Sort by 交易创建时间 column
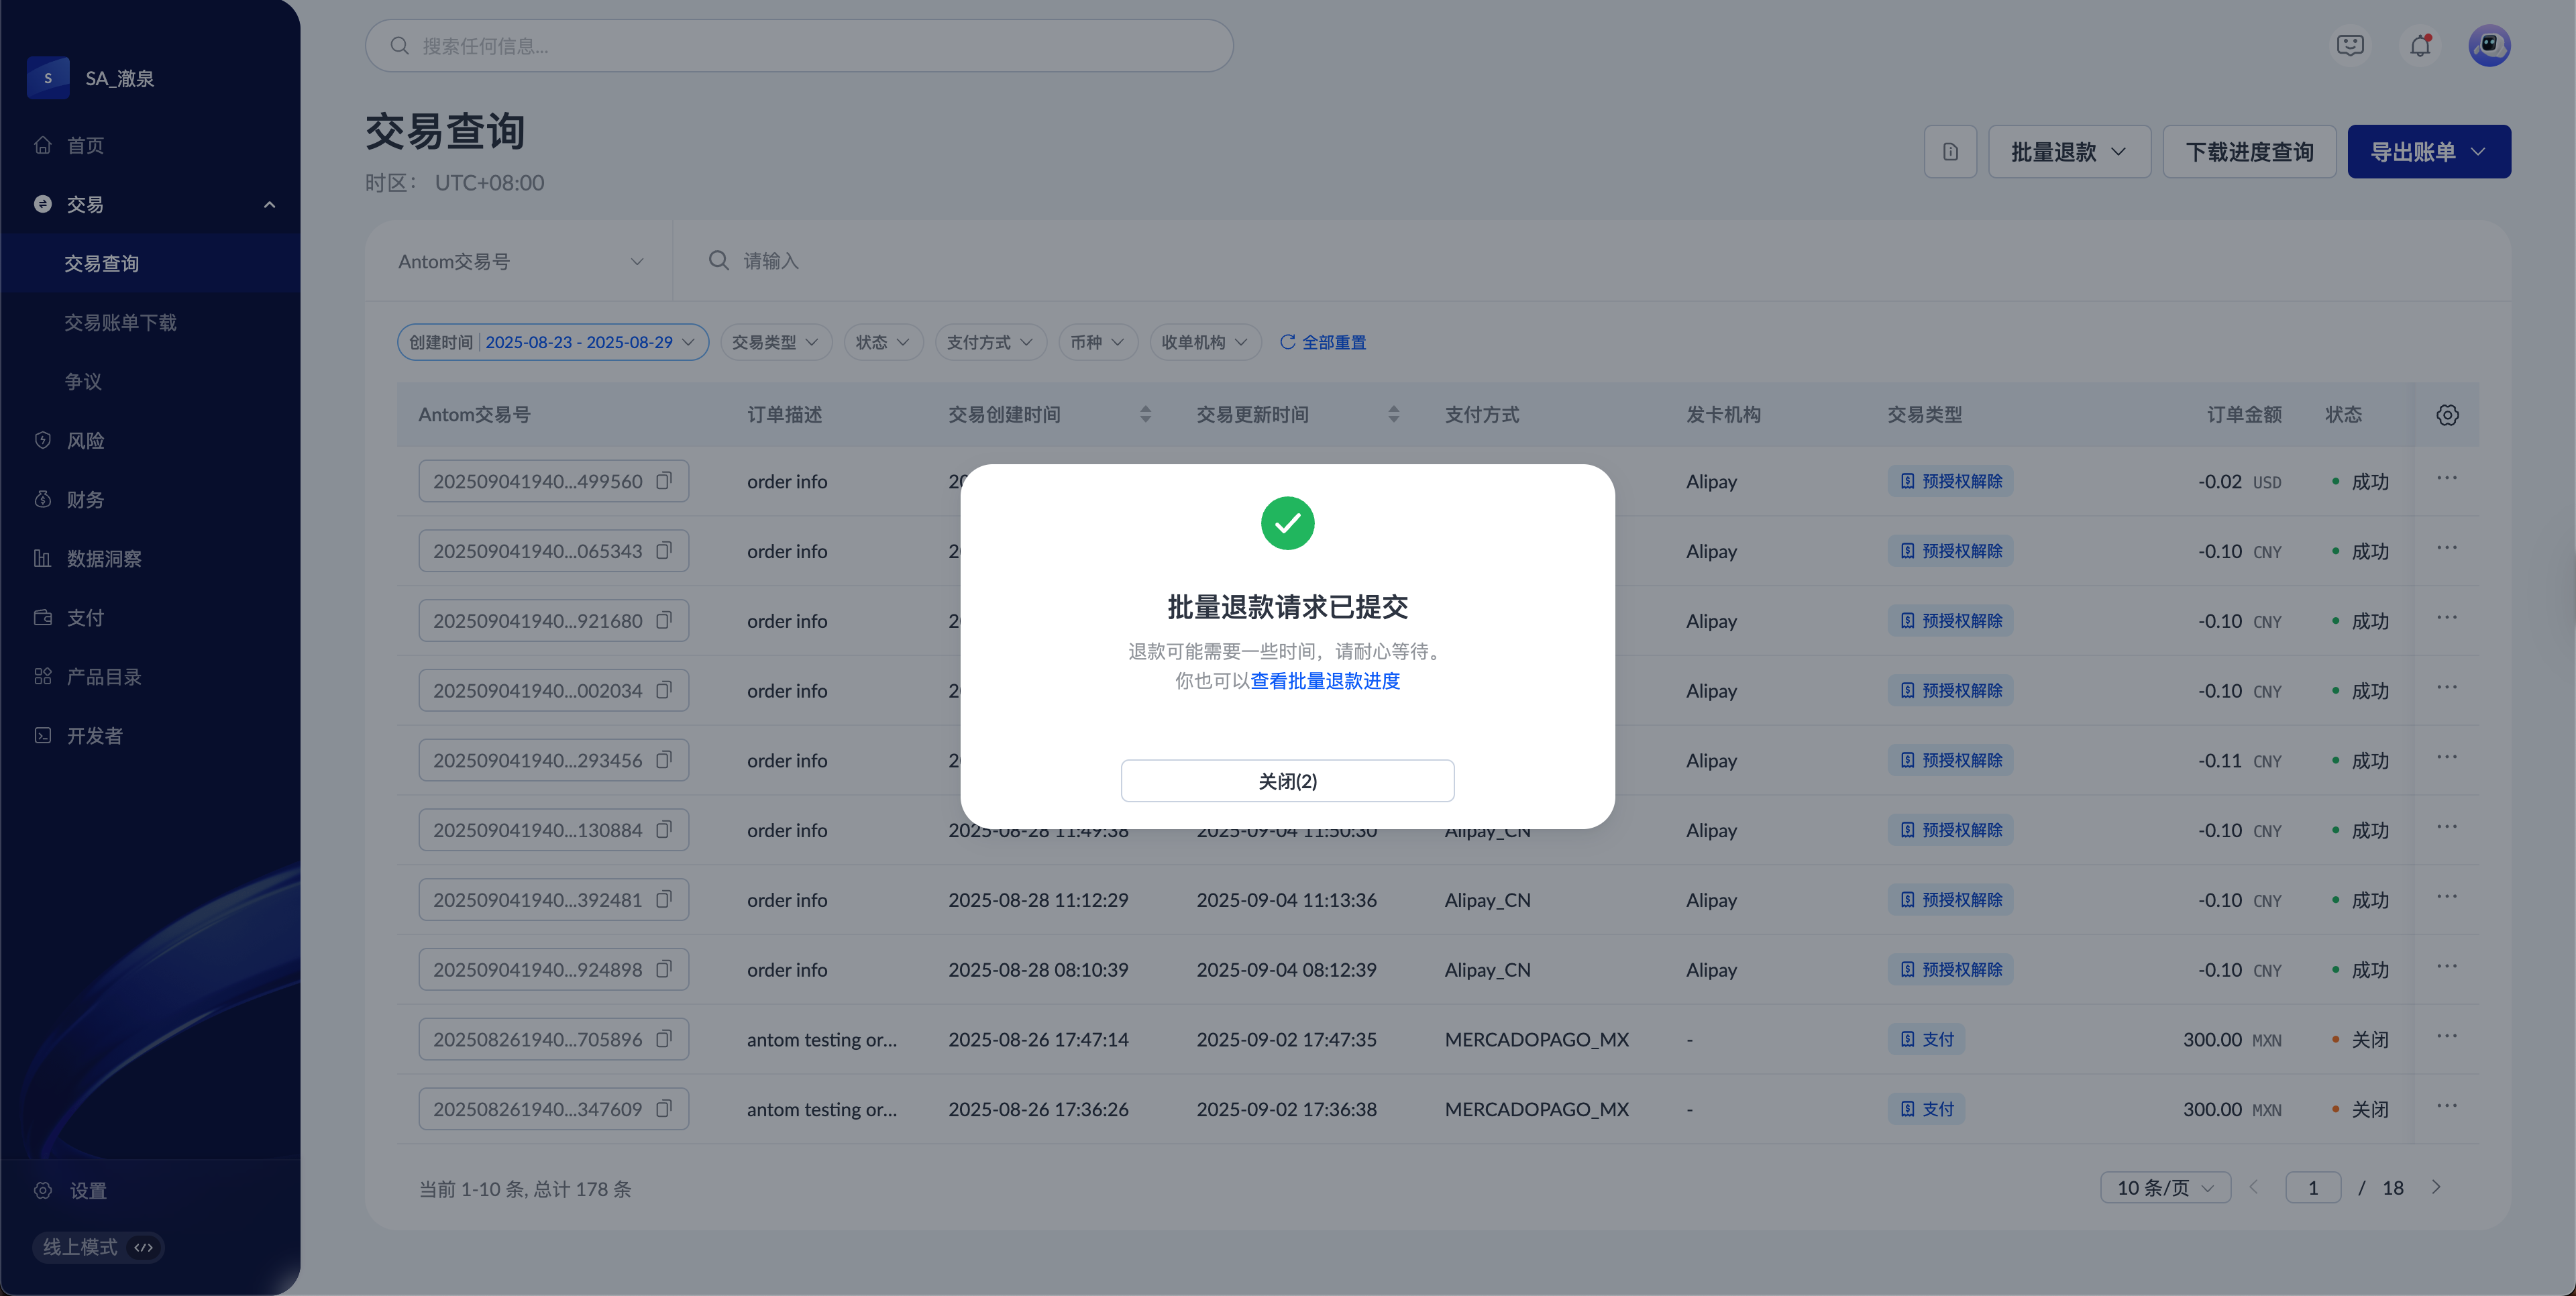 click(1145, 415)
